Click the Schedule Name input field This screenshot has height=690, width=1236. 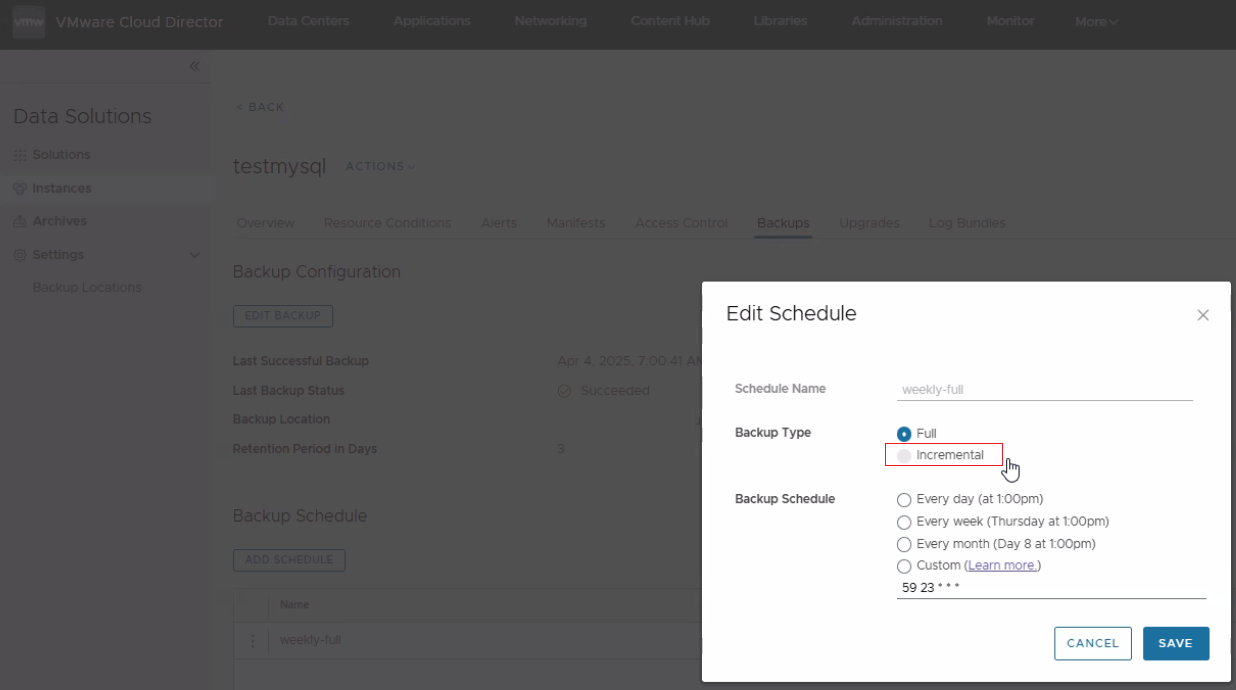[1045, 390]
